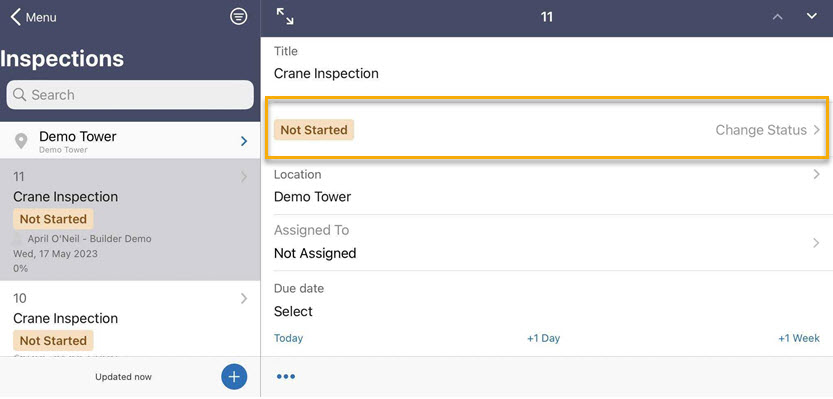833x399 pixels.
Task: Add new inspection with plus button
Action: coord(234,377)
